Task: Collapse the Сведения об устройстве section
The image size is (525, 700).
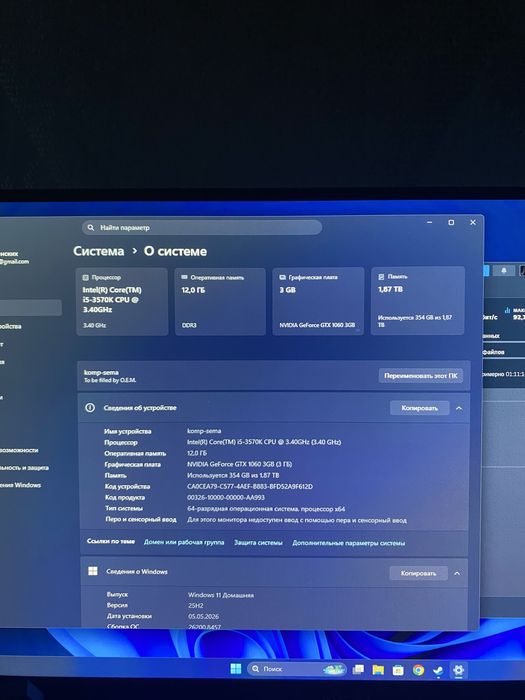Action: pyautogui.click(x=459, y=408)
